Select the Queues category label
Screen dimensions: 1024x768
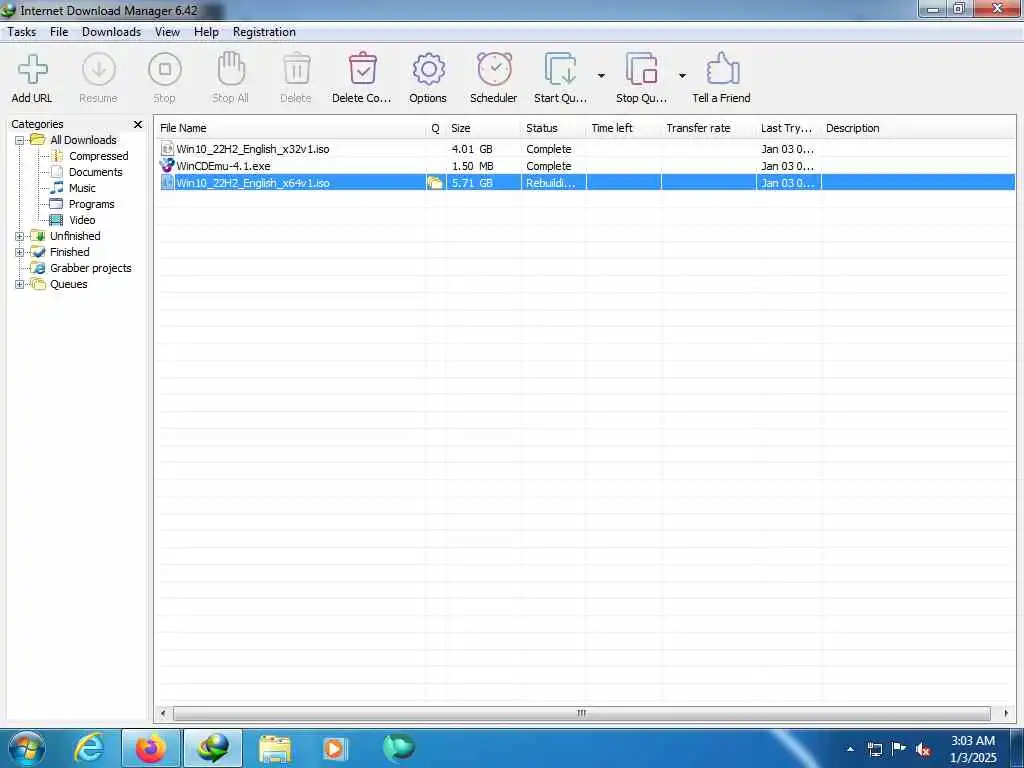coord(69,284)
